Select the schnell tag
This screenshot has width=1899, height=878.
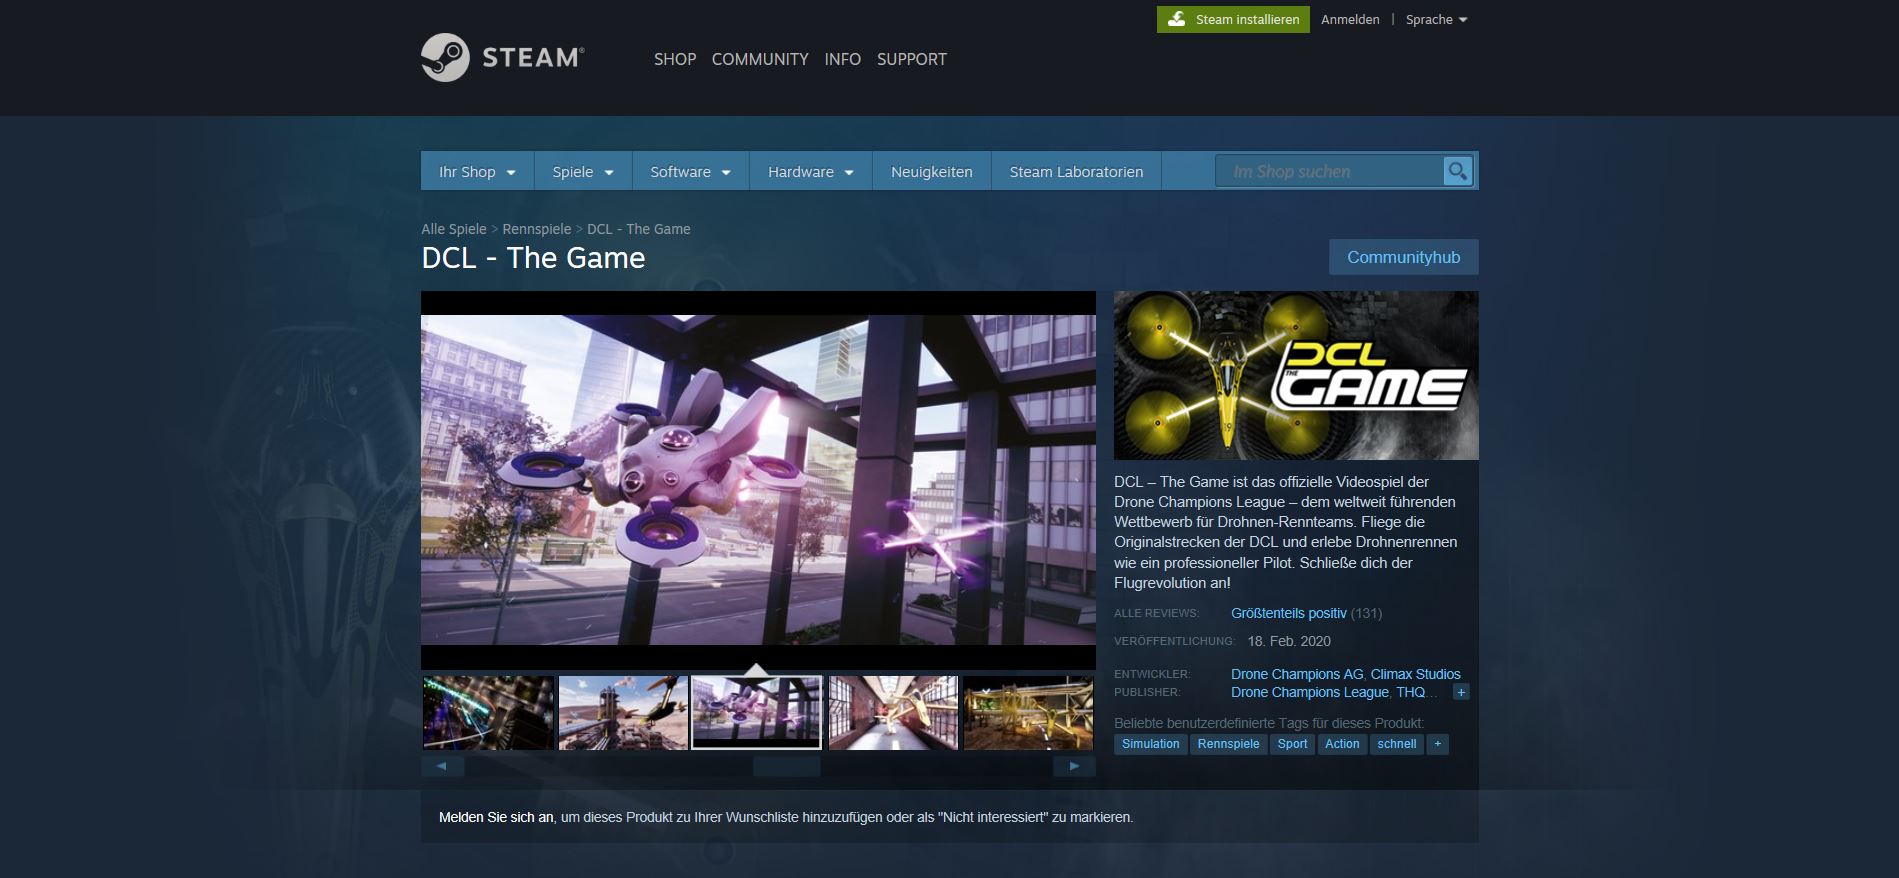tap(1397, 744)
